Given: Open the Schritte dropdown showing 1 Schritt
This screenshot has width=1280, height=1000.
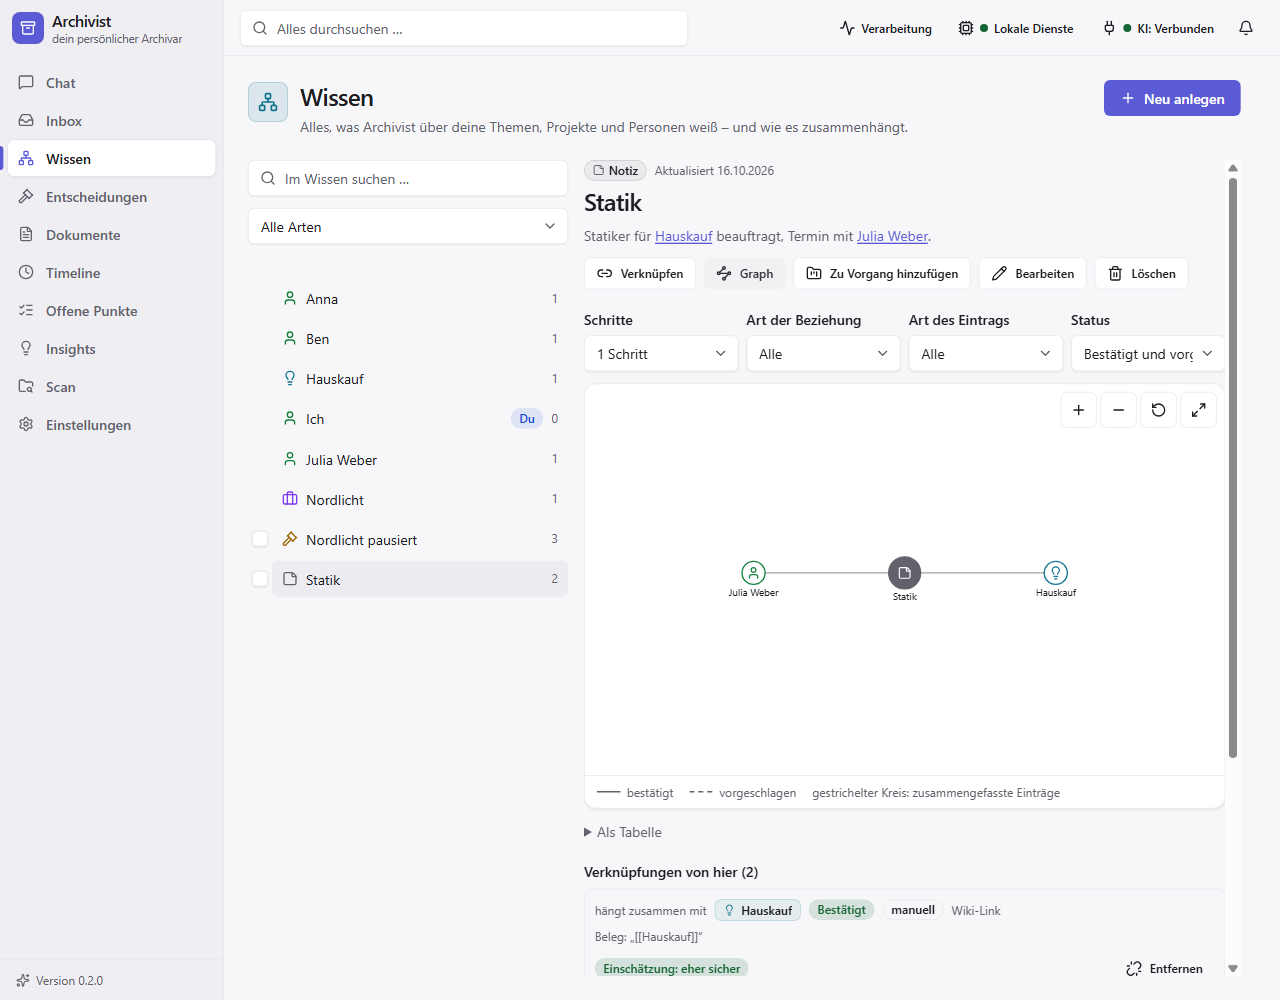Looking at the screenshot, I should pyautogui.click(x=661, y=354).
